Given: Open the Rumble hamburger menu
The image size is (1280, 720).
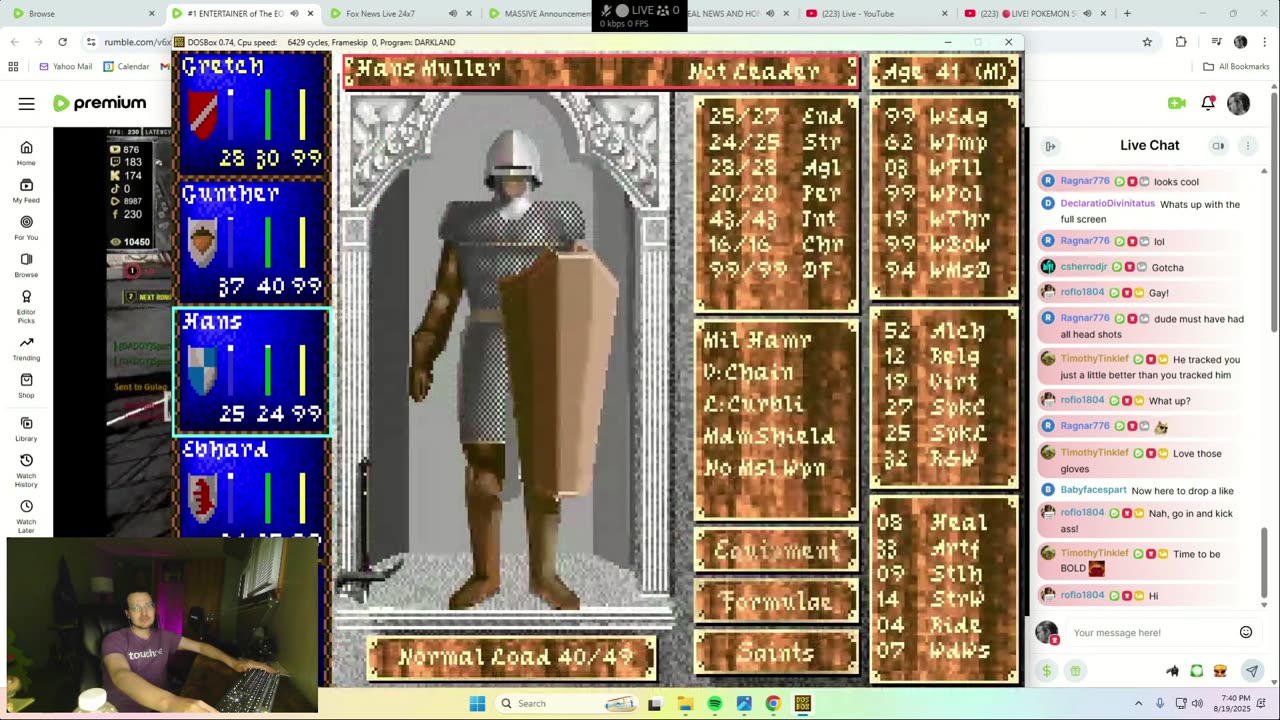Looking at the screenshot, I should pyautogui.click(x=27, y=103).
